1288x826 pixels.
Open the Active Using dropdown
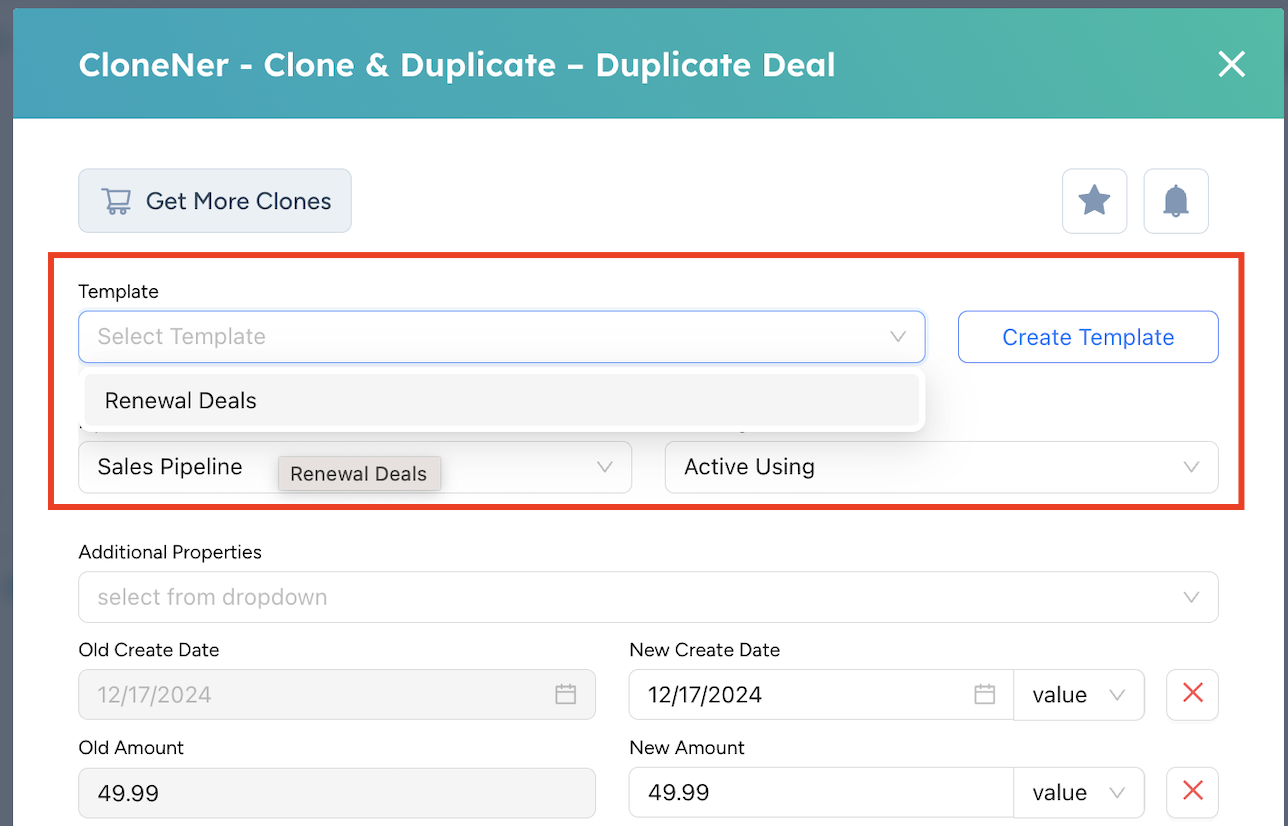pos(1190,467)
